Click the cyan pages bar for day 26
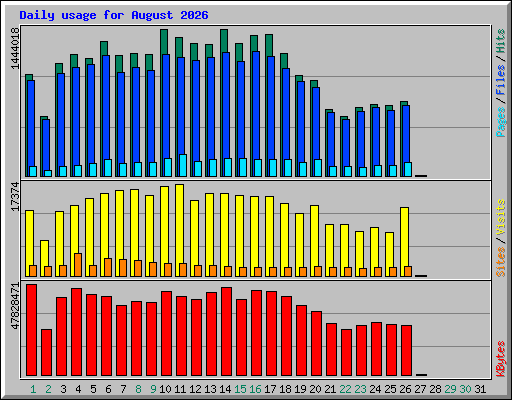 click(408, 169)
